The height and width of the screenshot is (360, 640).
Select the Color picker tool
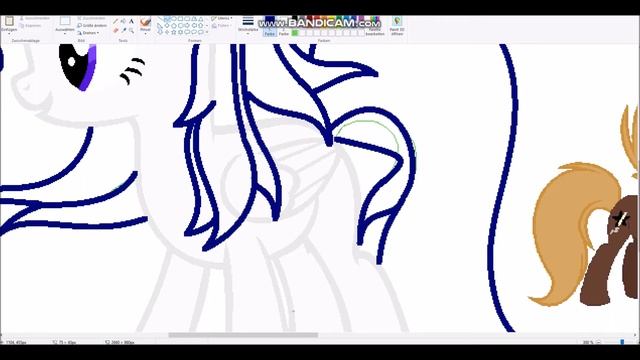pos(124,30)
